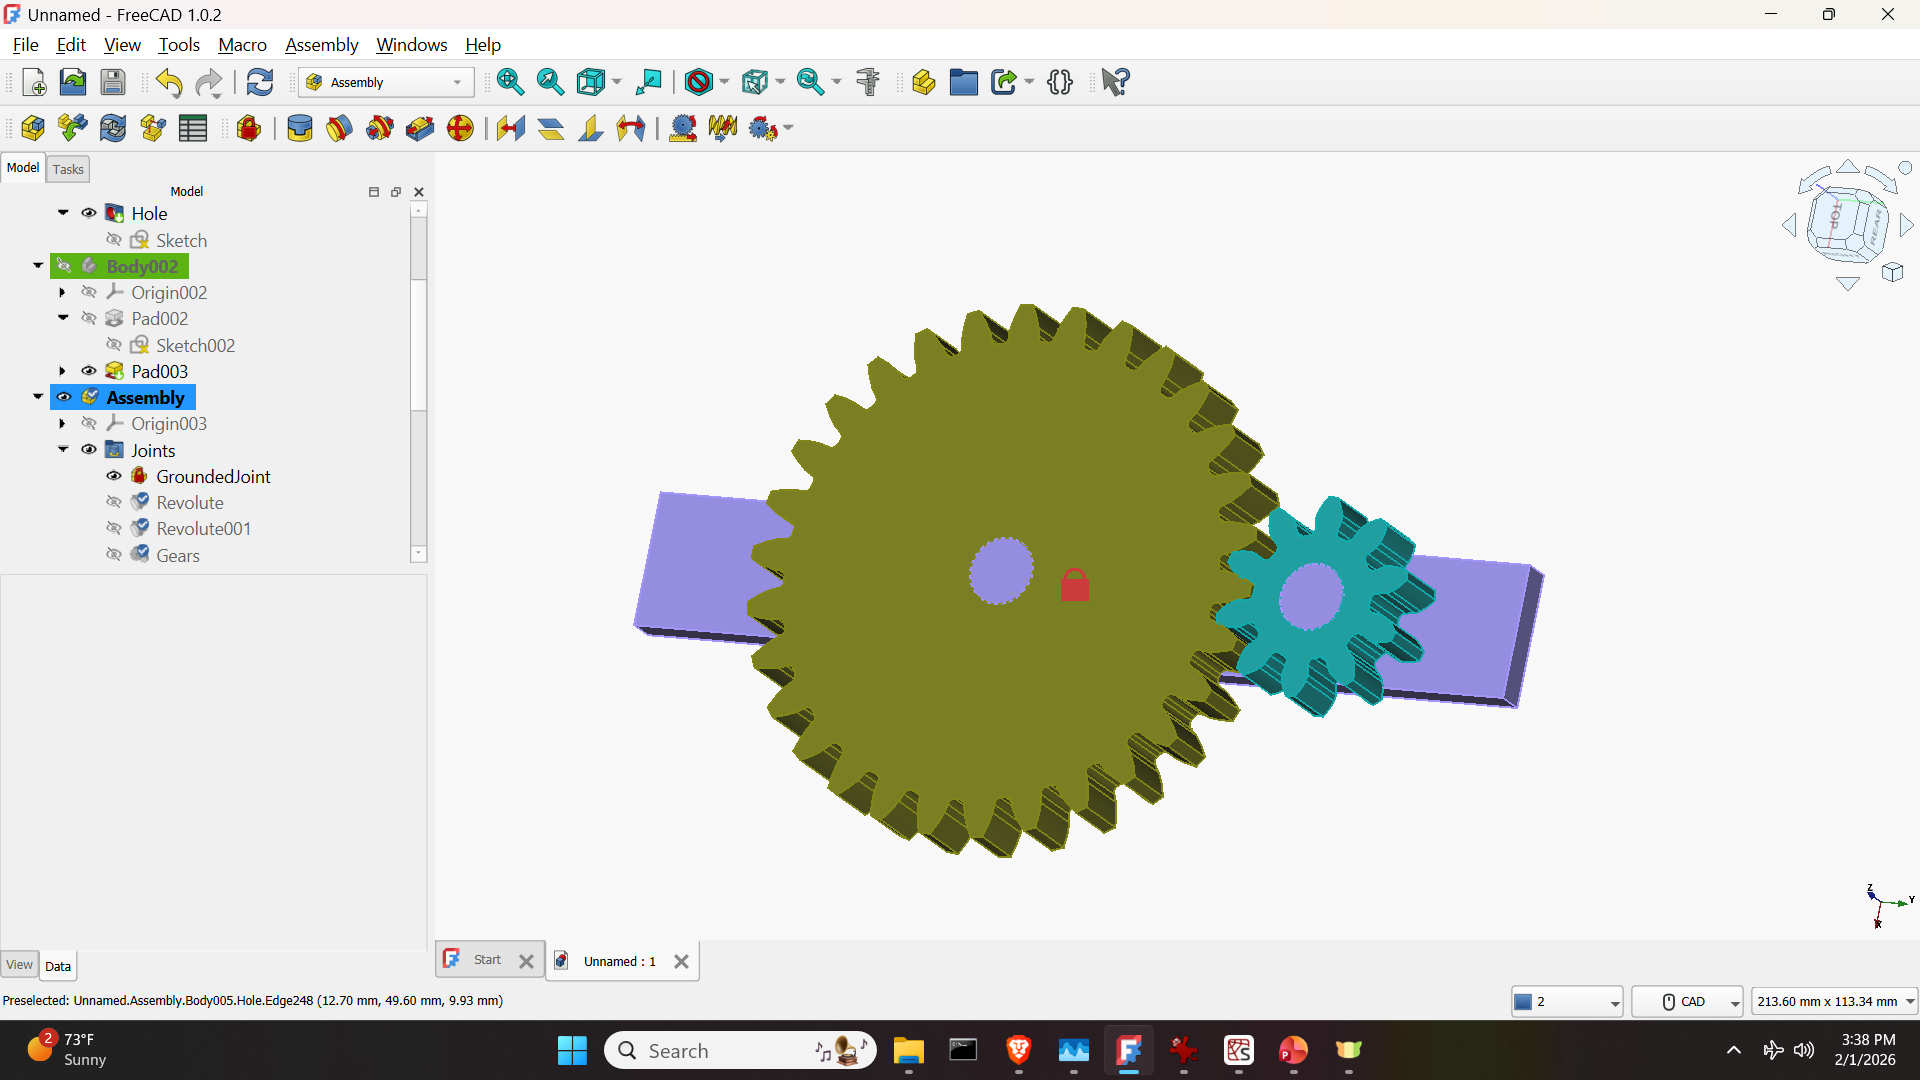The height and width of the screenshot is (1080, 1920).
Task: Switch to the Tasks tab
Action: click(68, 169)
